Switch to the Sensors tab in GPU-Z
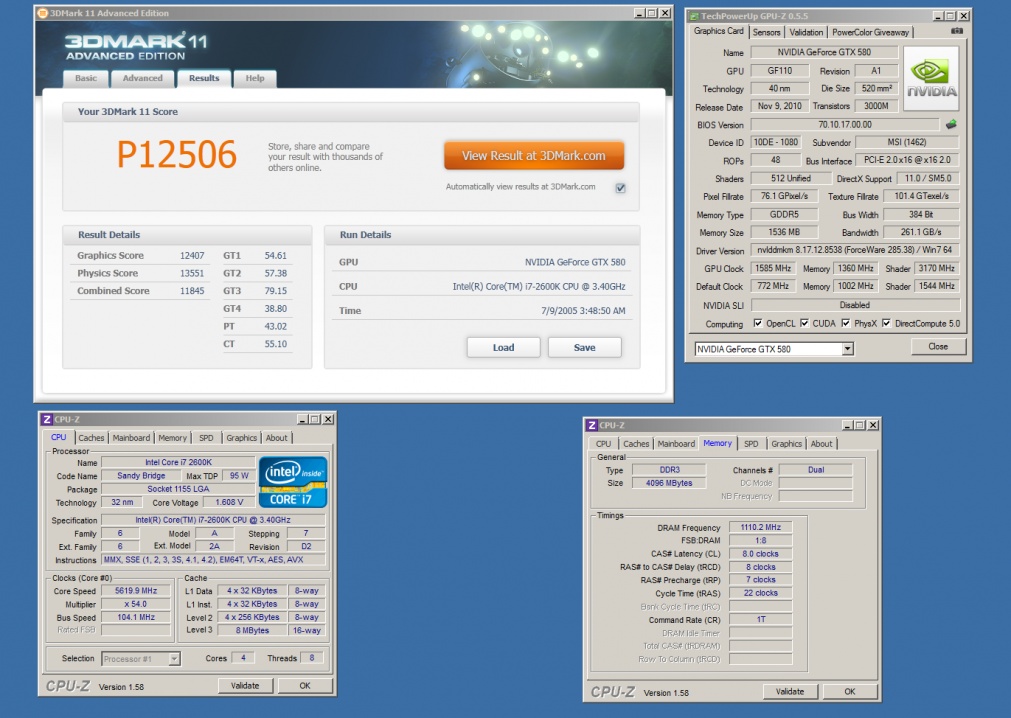 coord(767,32)
